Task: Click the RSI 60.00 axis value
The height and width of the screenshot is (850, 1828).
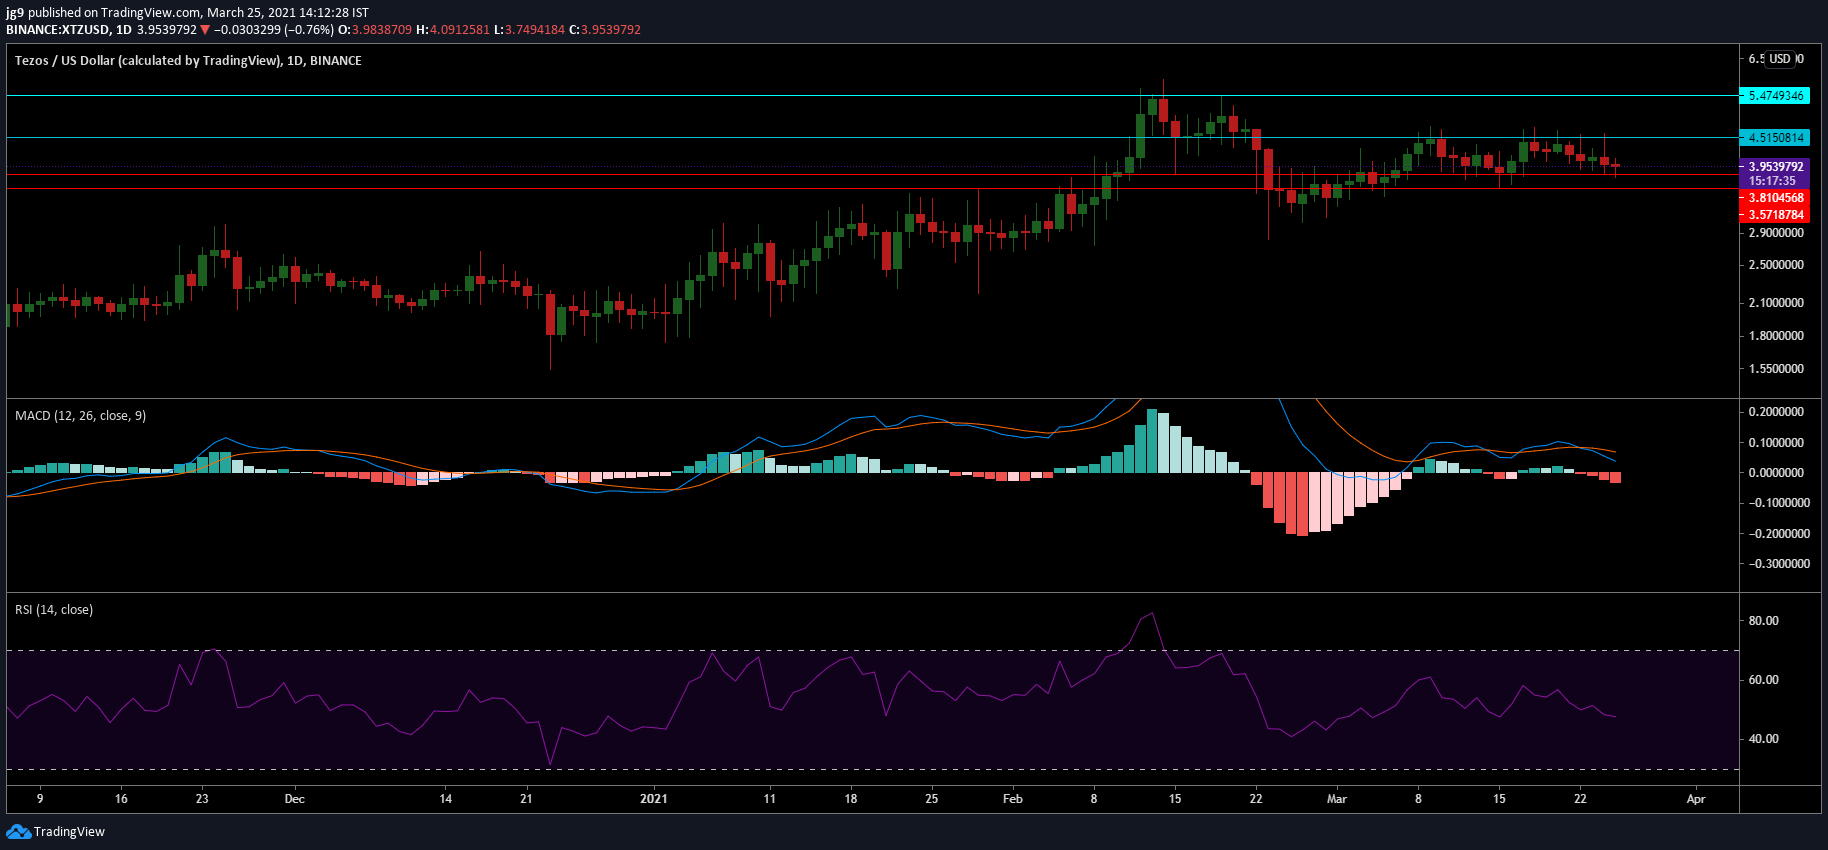Action: tap(1763, 680)
